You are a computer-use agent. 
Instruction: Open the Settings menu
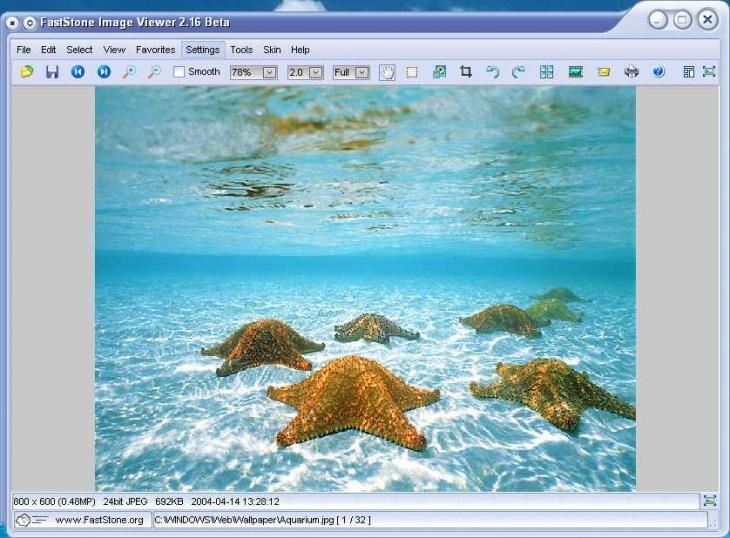pos(202,49)
